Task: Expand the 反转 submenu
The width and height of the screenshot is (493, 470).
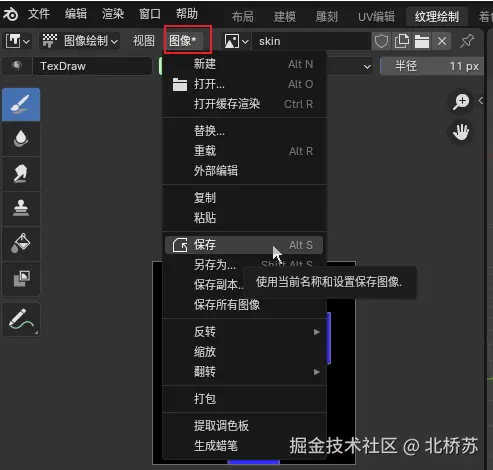Action: 244,332
